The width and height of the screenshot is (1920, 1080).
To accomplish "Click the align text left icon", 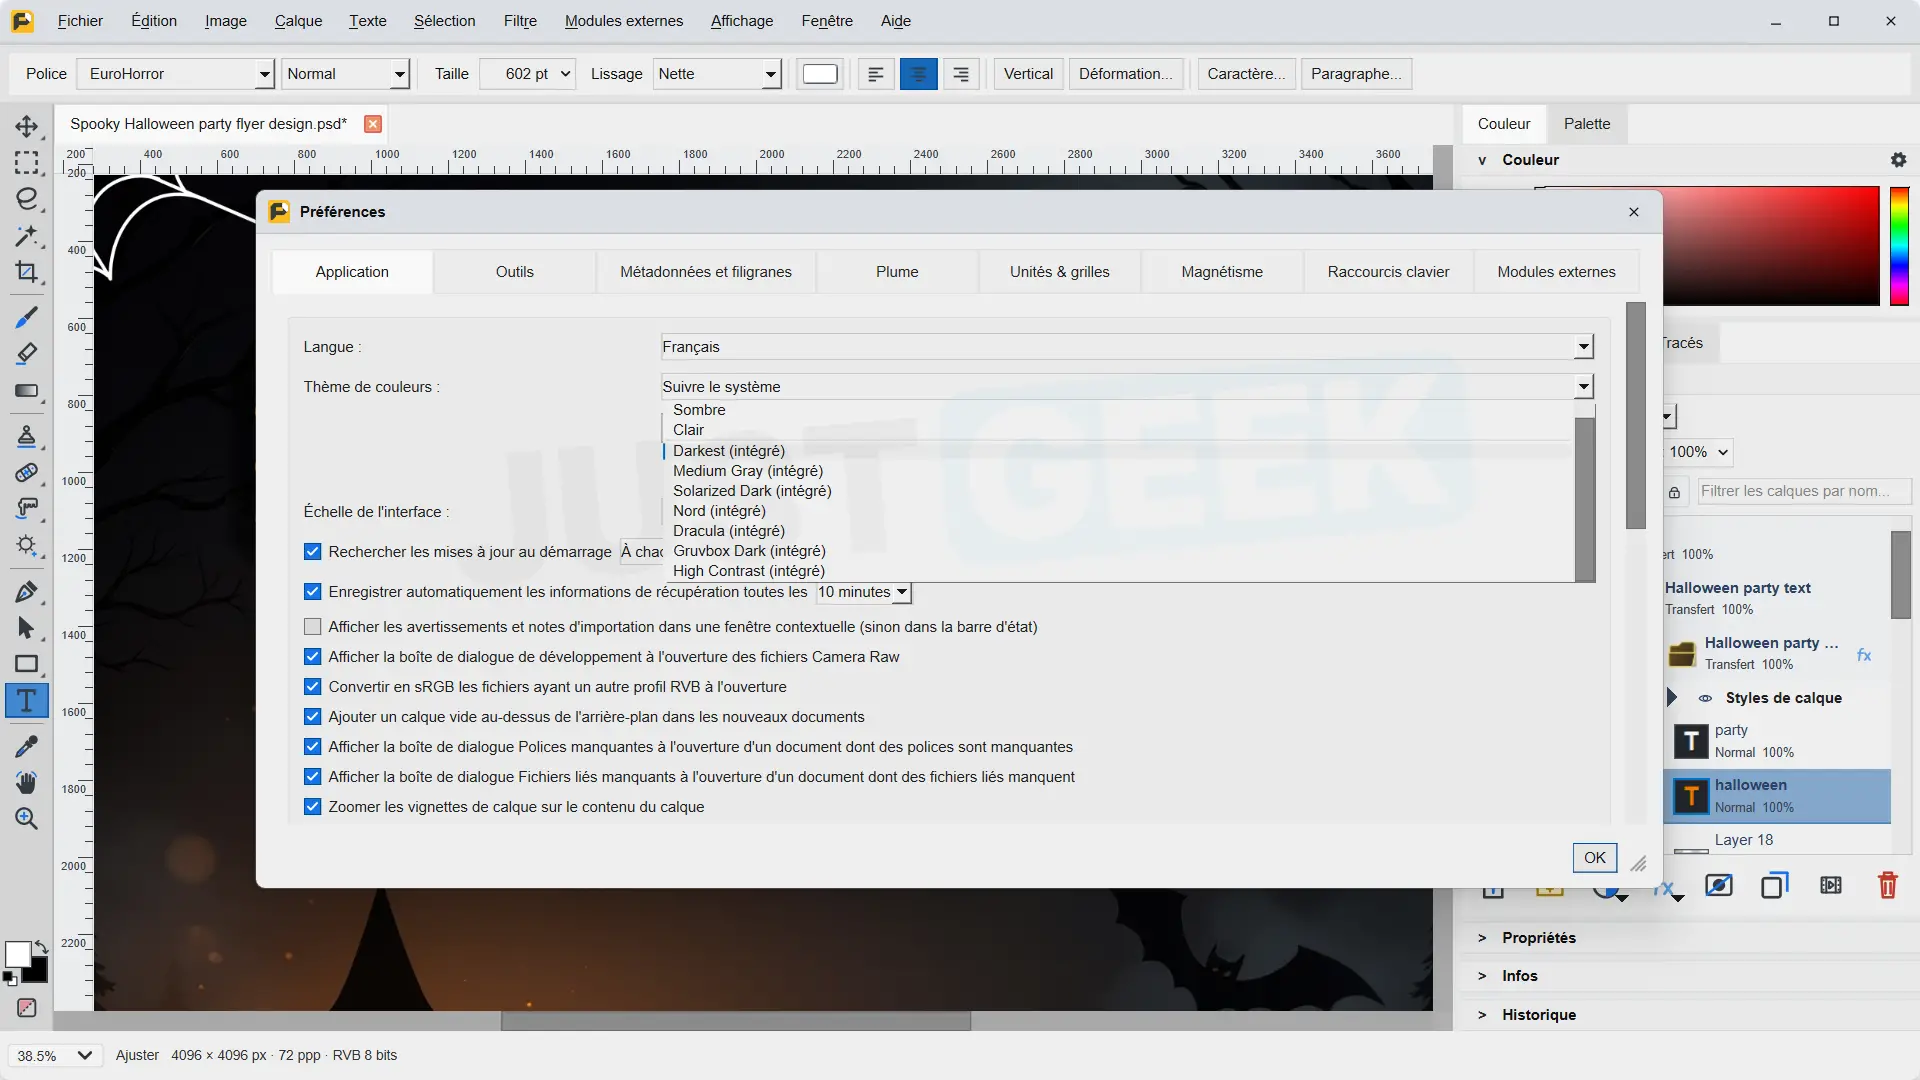I will [x=876, y=74].
